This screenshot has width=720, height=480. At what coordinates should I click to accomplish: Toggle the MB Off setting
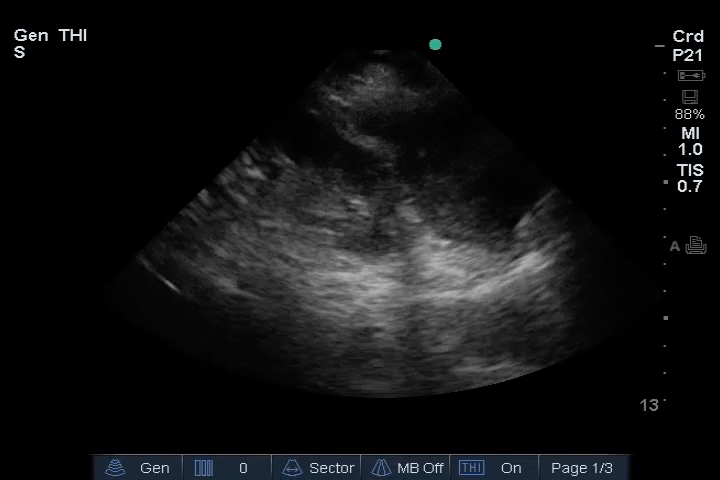tap(420, 468)
